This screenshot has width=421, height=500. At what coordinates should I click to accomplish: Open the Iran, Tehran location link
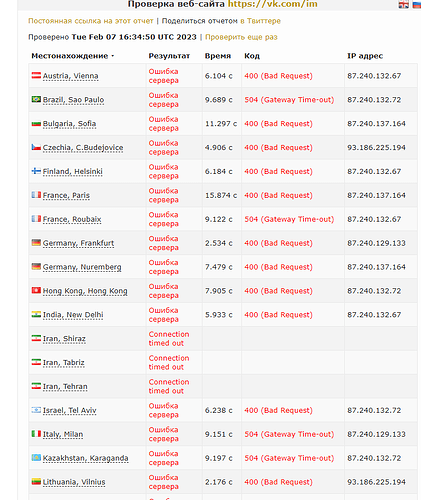click(65, 386)
